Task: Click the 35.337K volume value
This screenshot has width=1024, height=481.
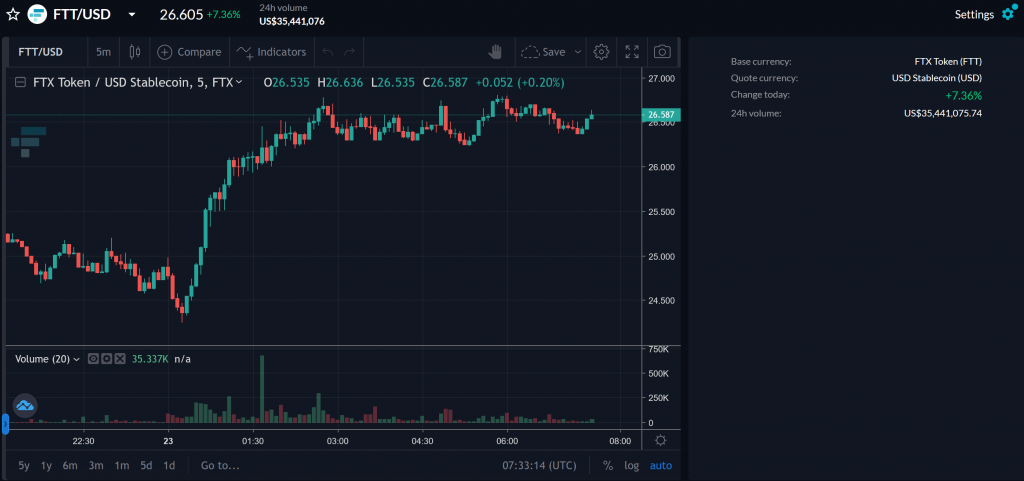Action: coord(150,359)
